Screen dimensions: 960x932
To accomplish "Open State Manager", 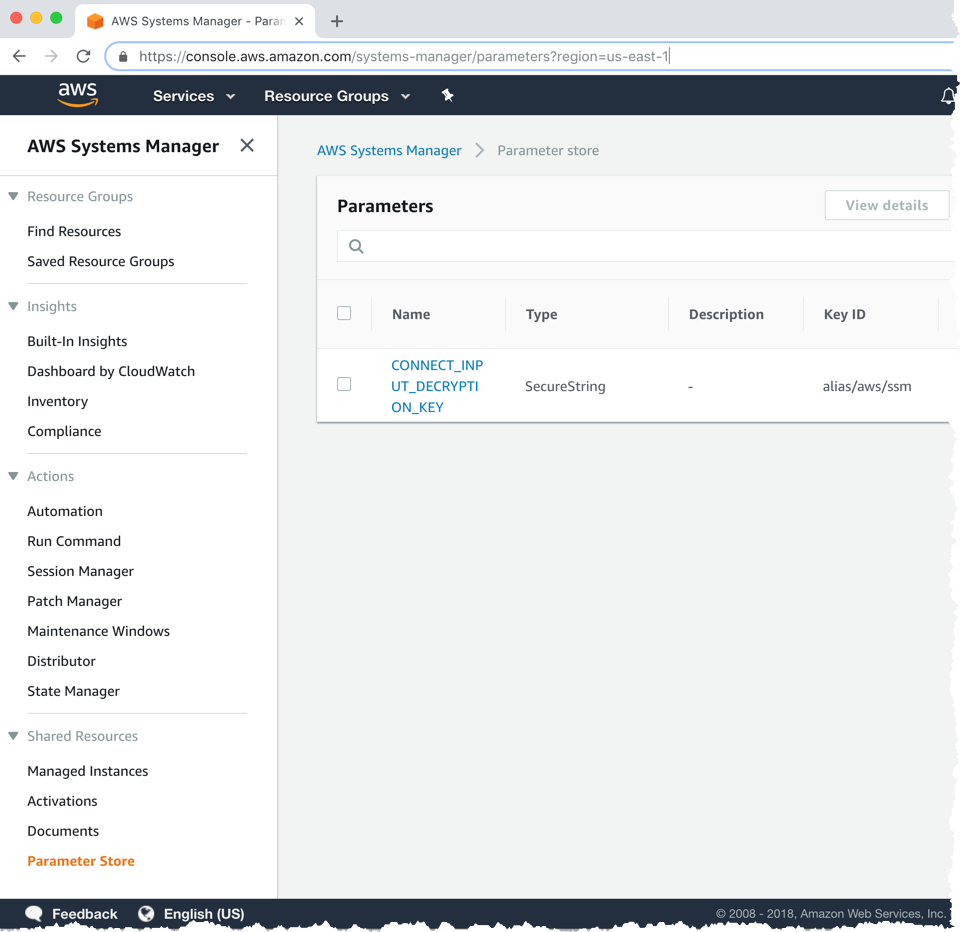I will 73,691.
